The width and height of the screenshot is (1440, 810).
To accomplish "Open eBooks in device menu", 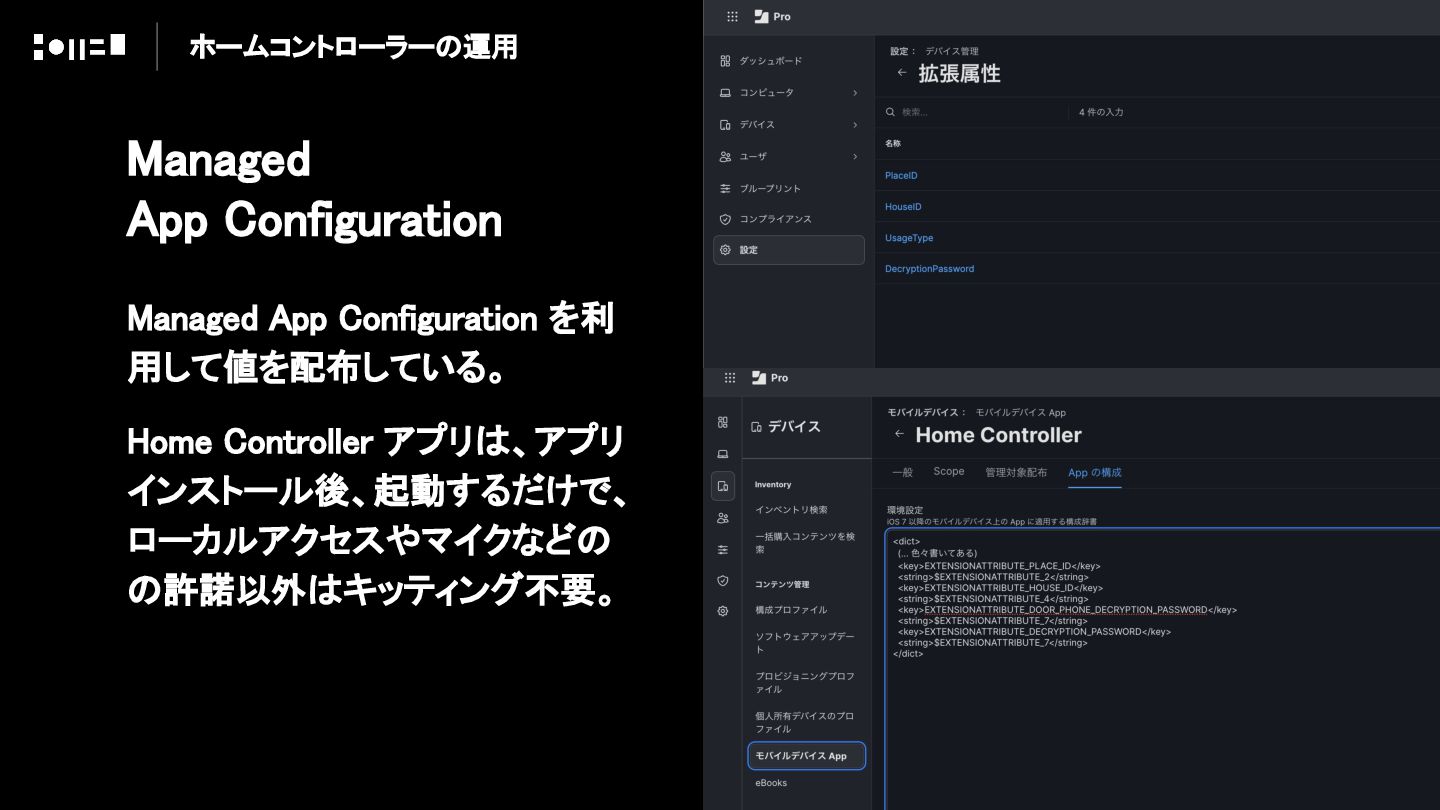I will 771,783.
